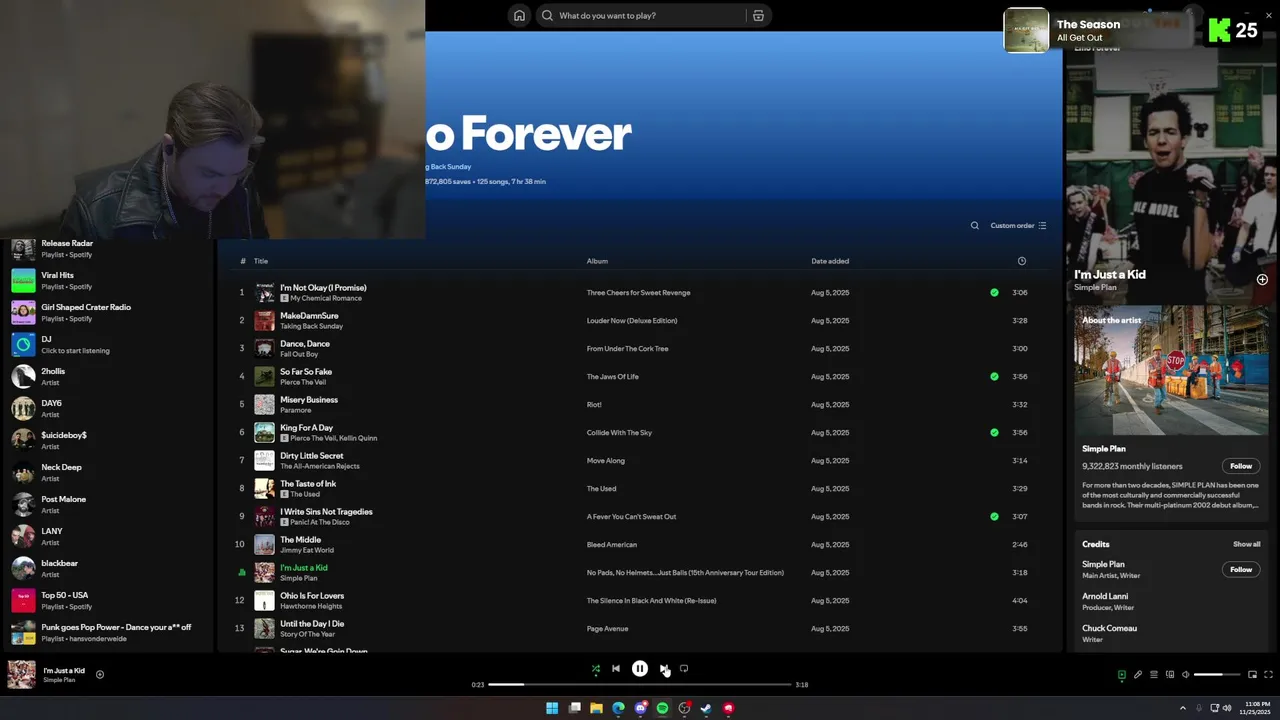The width and height of the screenshot is (1280, 720).
Task: Click now playing album art thumbnail bottom-left
Action: point(22,675)
